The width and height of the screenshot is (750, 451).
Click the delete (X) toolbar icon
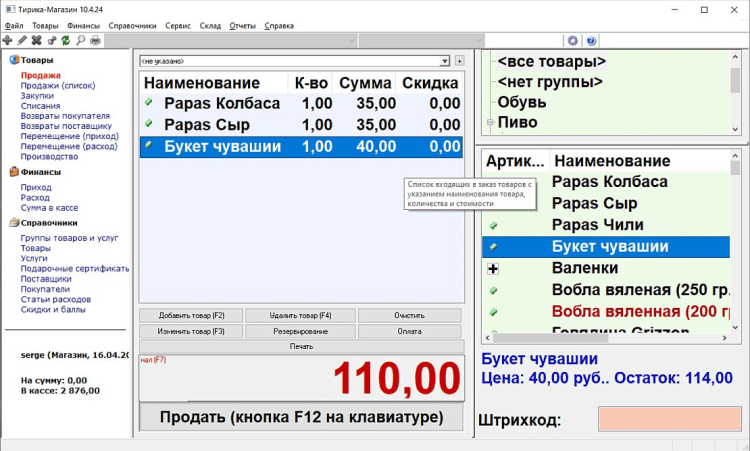(37, 41)
